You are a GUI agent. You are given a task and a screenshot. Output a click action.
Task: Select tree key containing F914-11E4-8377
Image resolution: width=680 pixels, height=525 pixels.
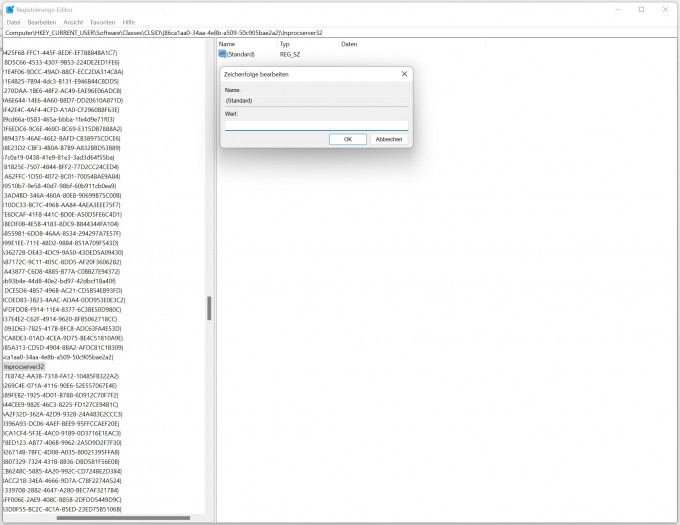[62, 310]
